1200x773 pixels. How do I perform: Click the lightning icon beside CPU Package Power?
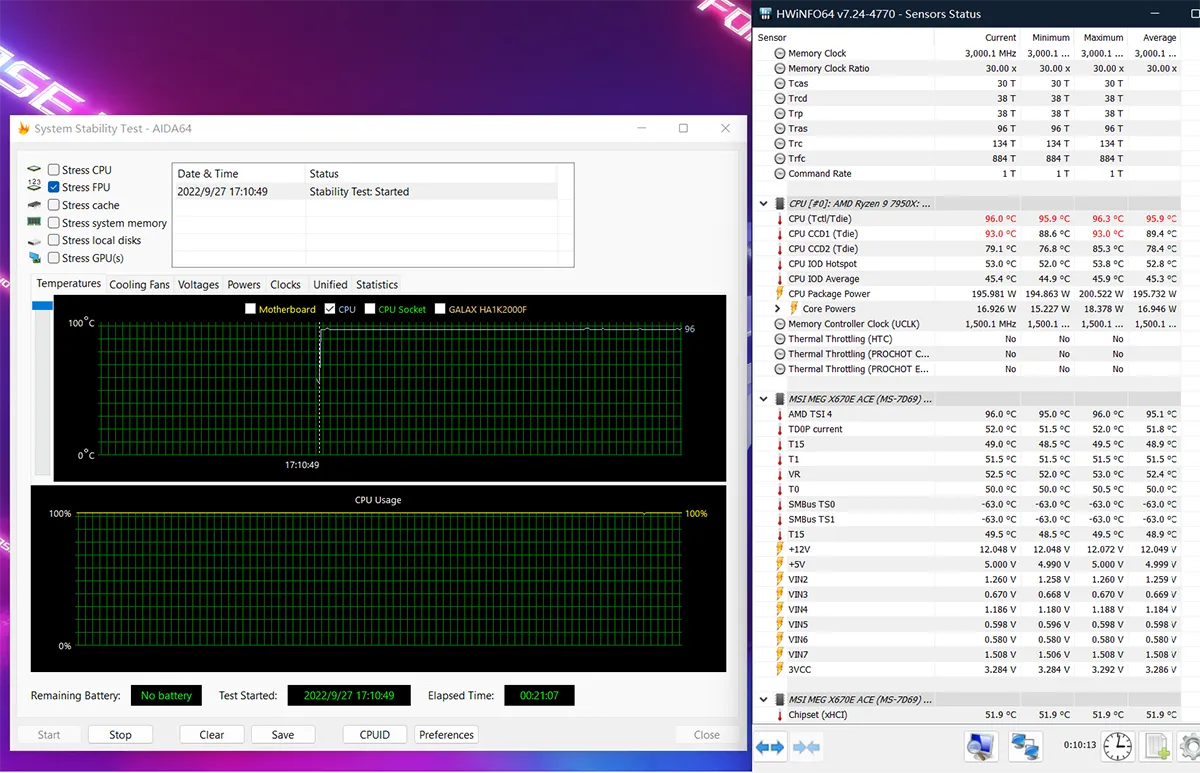780,294
